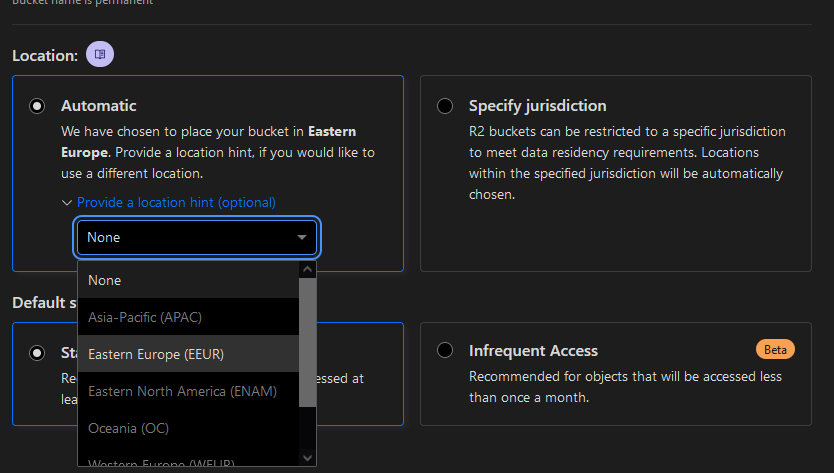The width and height of the screenshot is (834, 473).
Task: Click the dropdown list scroll down arrow
Action: click(x=308, y=457)
